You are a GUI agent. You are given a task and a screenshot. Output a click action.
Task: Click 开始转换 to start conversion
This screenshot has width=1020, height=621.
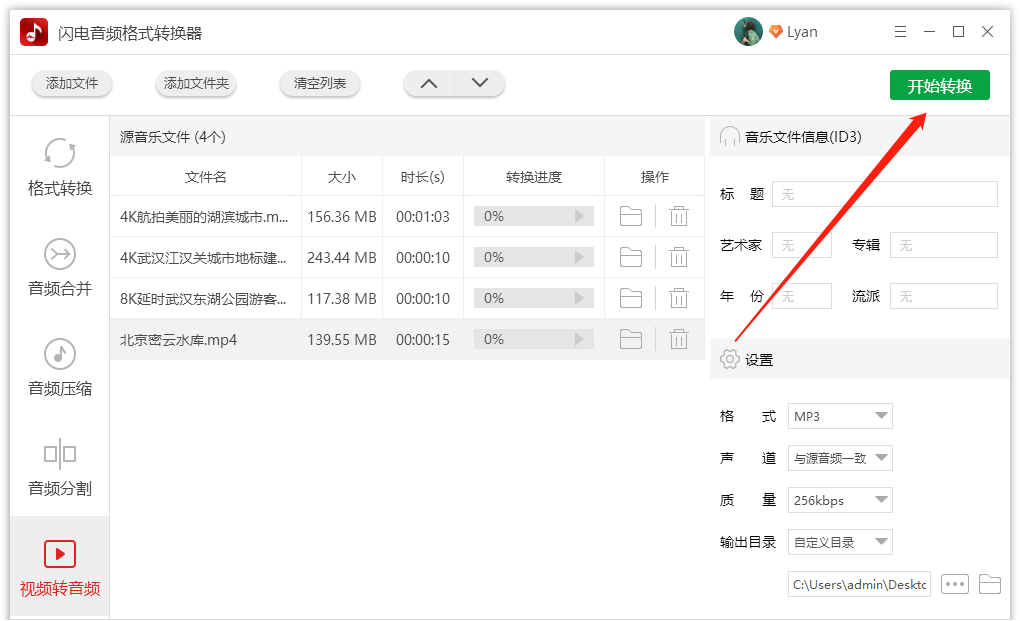pos(939,85)
